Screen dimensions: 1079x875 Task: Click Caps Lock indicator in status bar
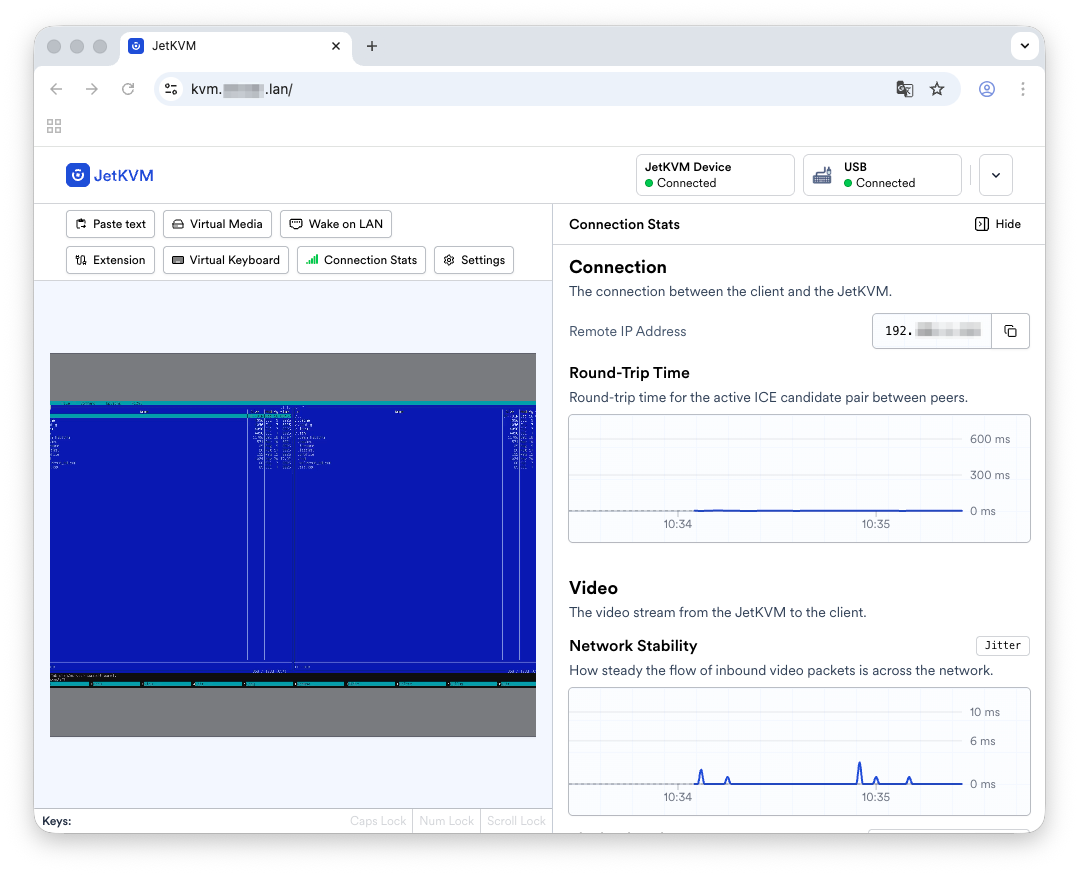tap(378, 821)
